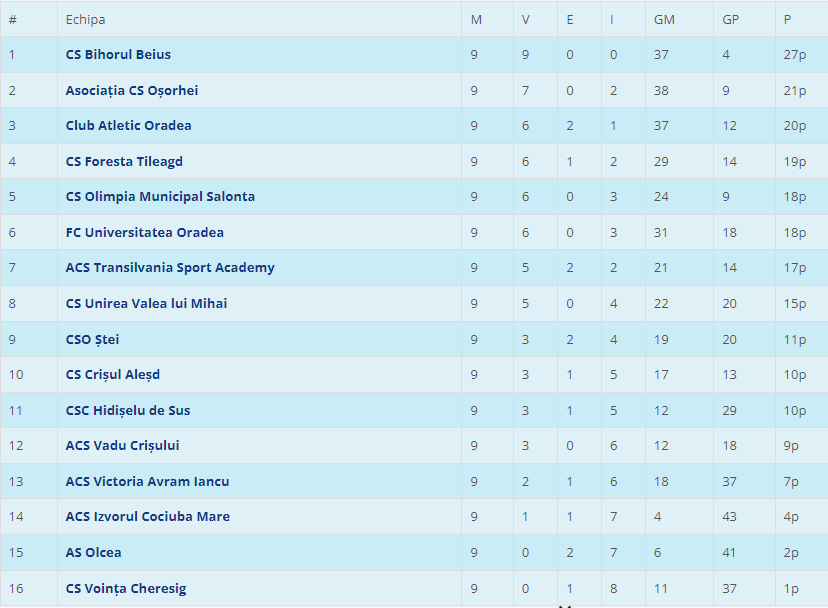Click the GM column header
The width and height of the screenshot is (828, 608).
[x=663, y=19]
